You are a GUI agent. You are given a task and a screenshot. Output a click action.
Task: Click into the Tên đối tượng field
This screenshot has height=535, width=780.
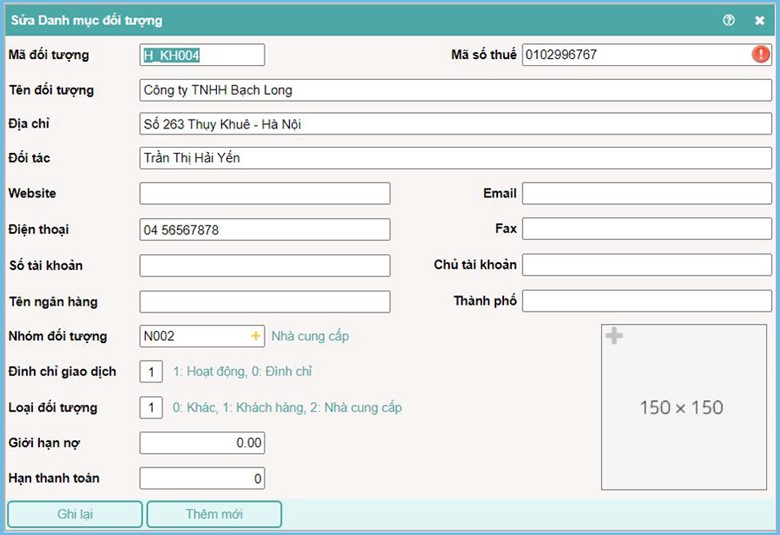pyautogui.click(x=455, y=90)
